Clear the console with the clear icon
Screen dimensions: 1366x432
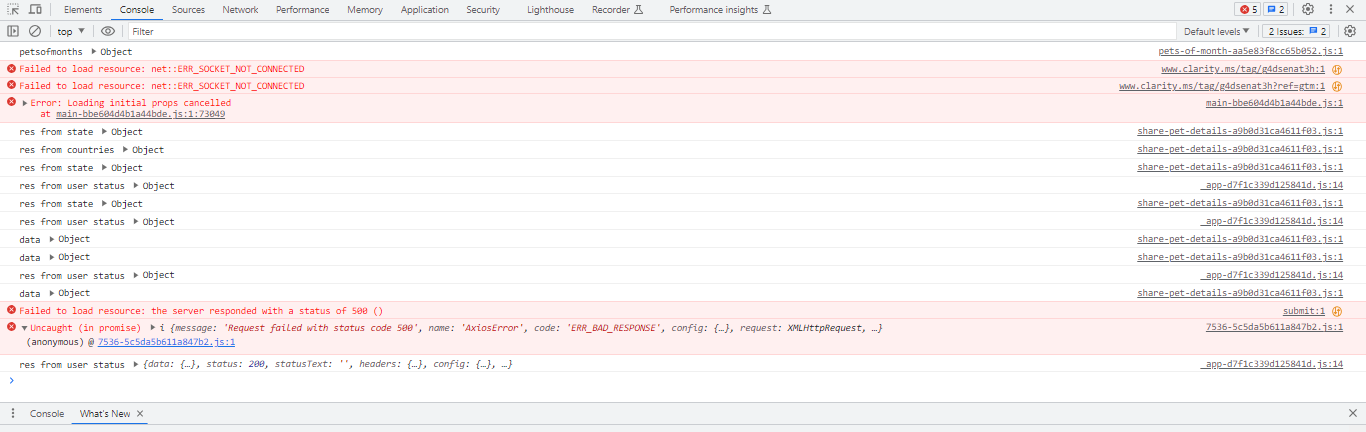click(35, 31)
